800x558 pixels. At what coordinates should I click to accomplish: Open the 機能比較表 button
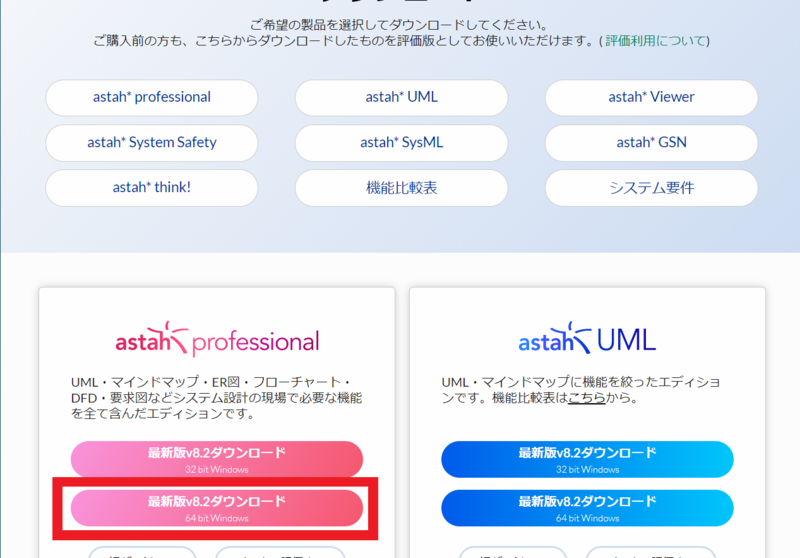pyautogui.click(x=402, y=188)
